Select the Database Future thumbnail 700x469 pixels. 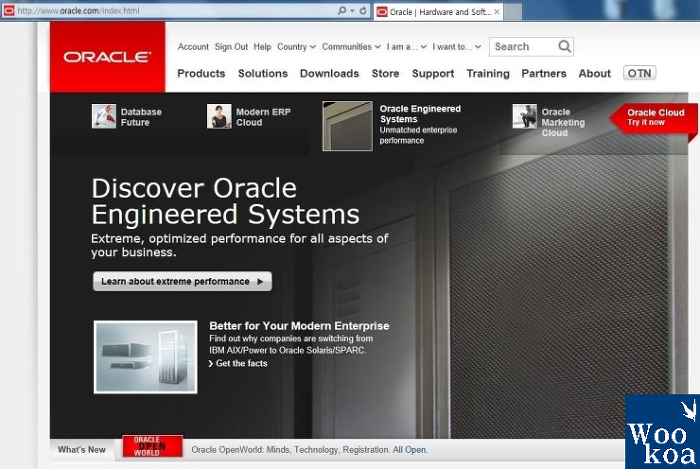click(104, 116)
